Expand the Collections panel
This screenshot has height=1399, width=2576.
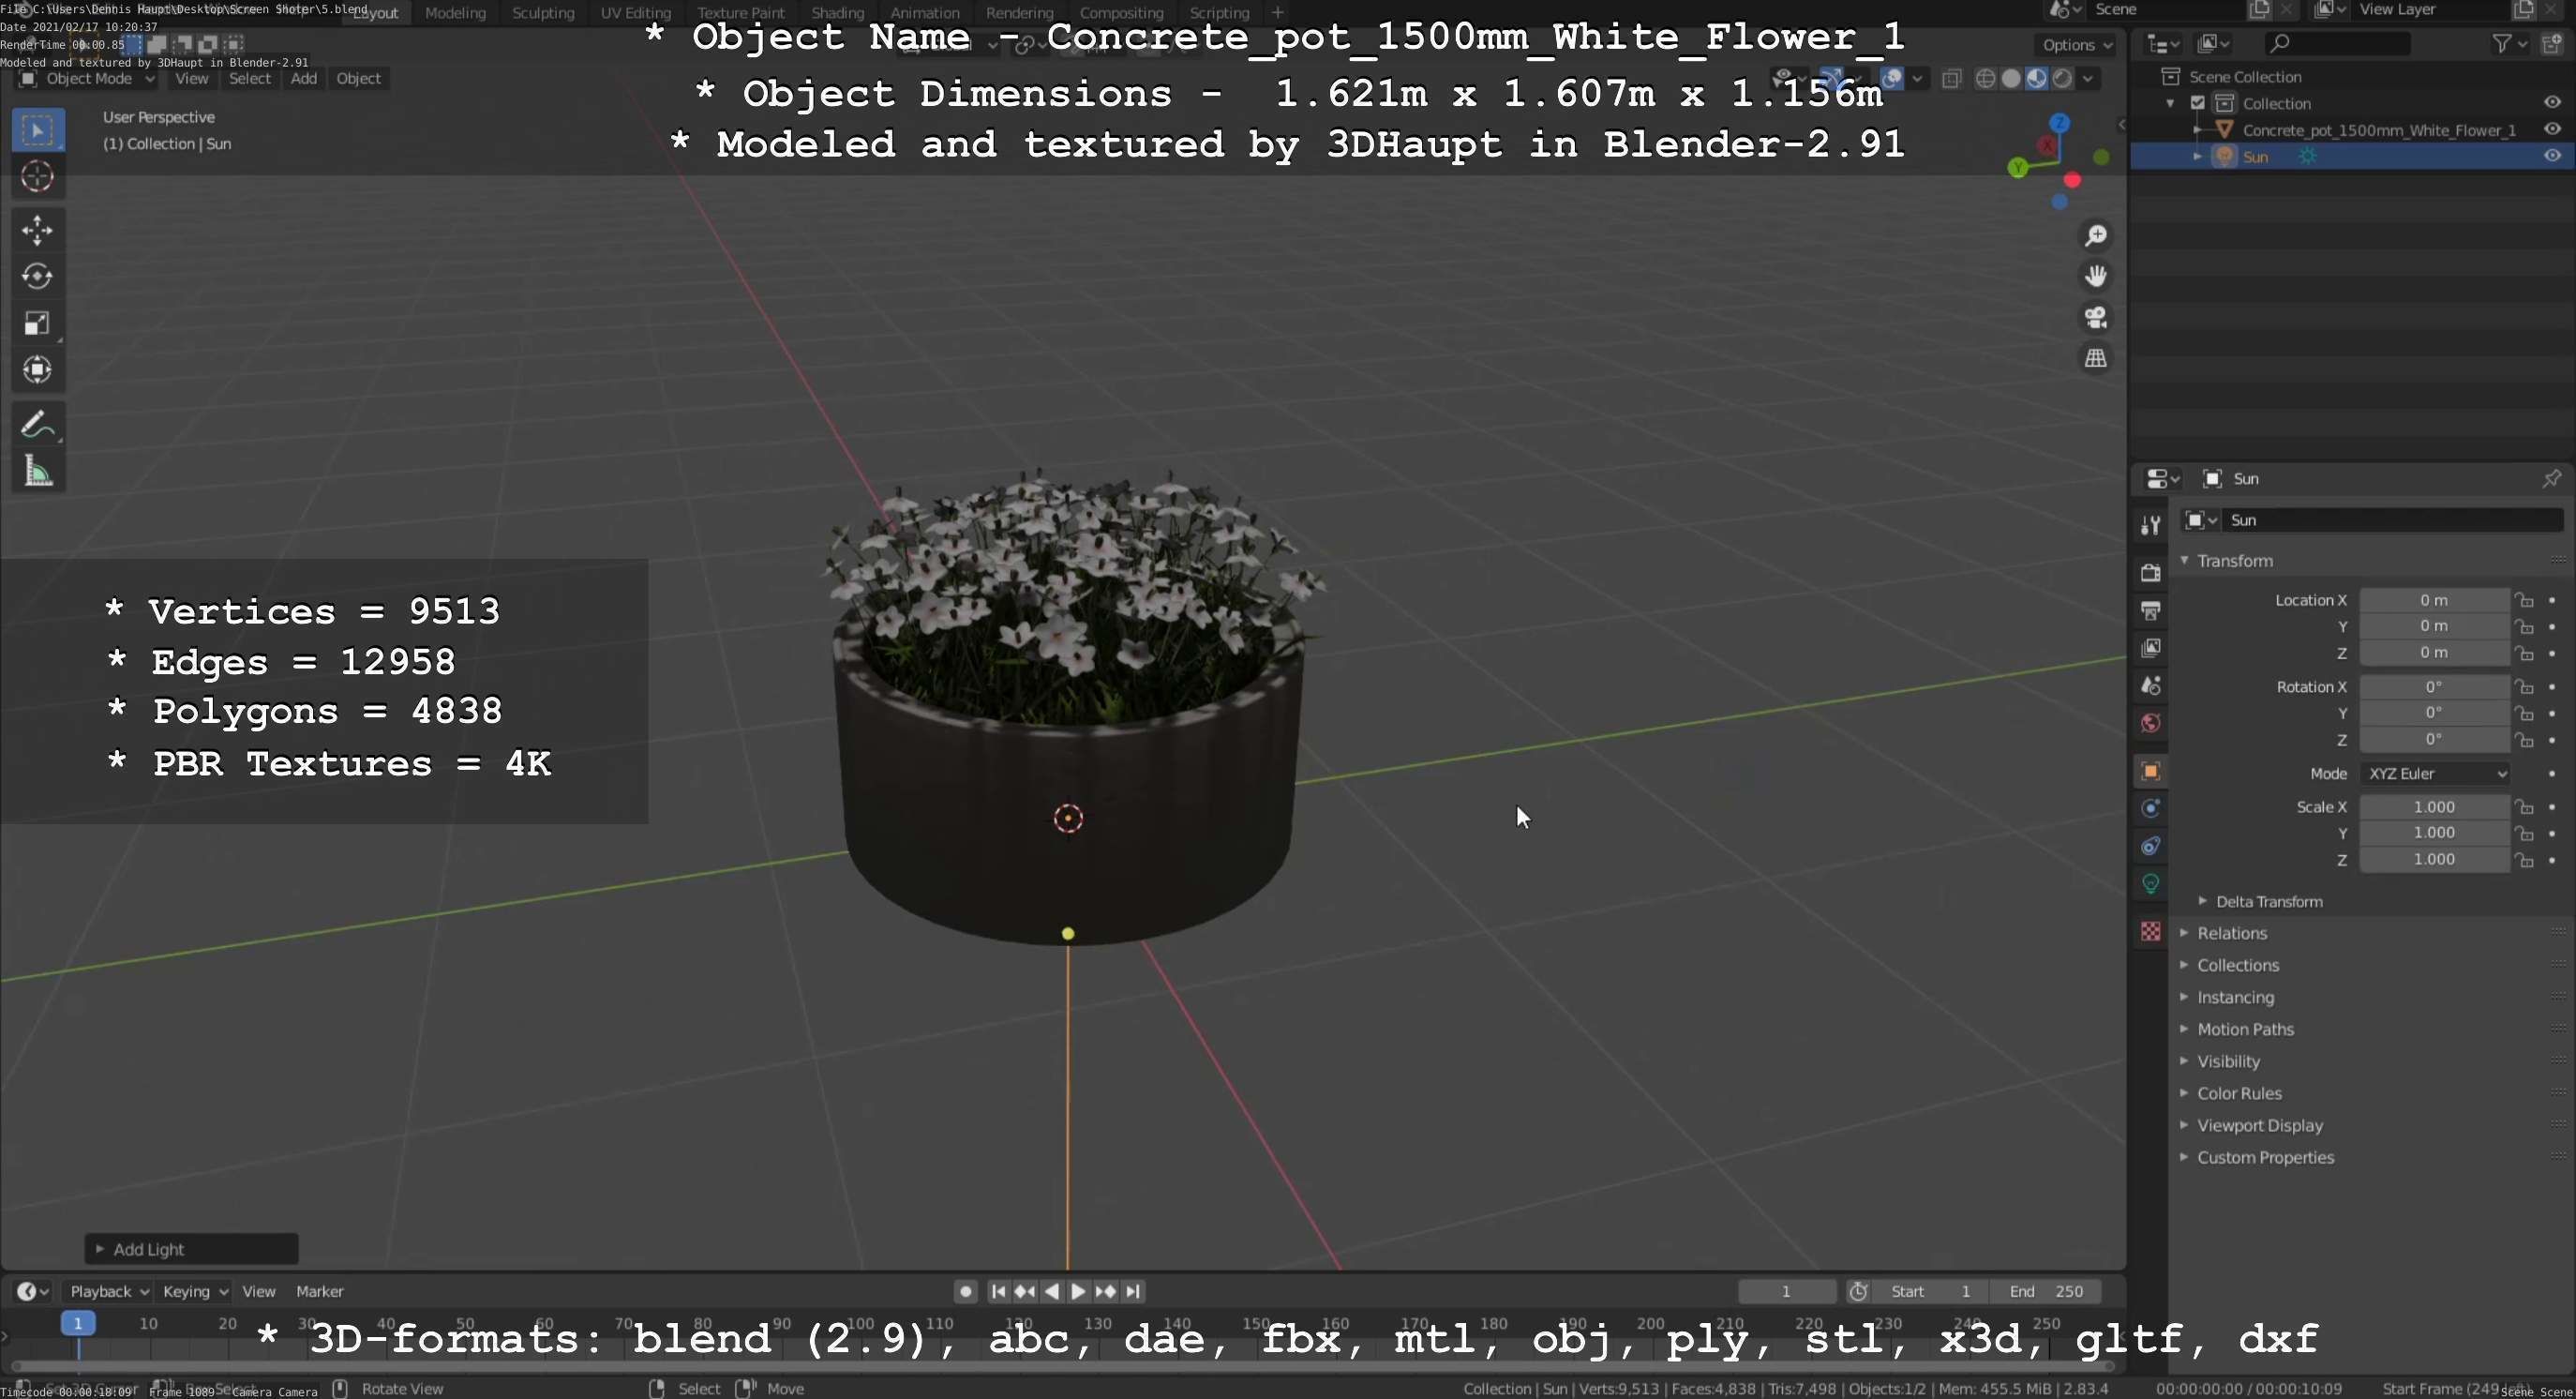[2237, 965]
